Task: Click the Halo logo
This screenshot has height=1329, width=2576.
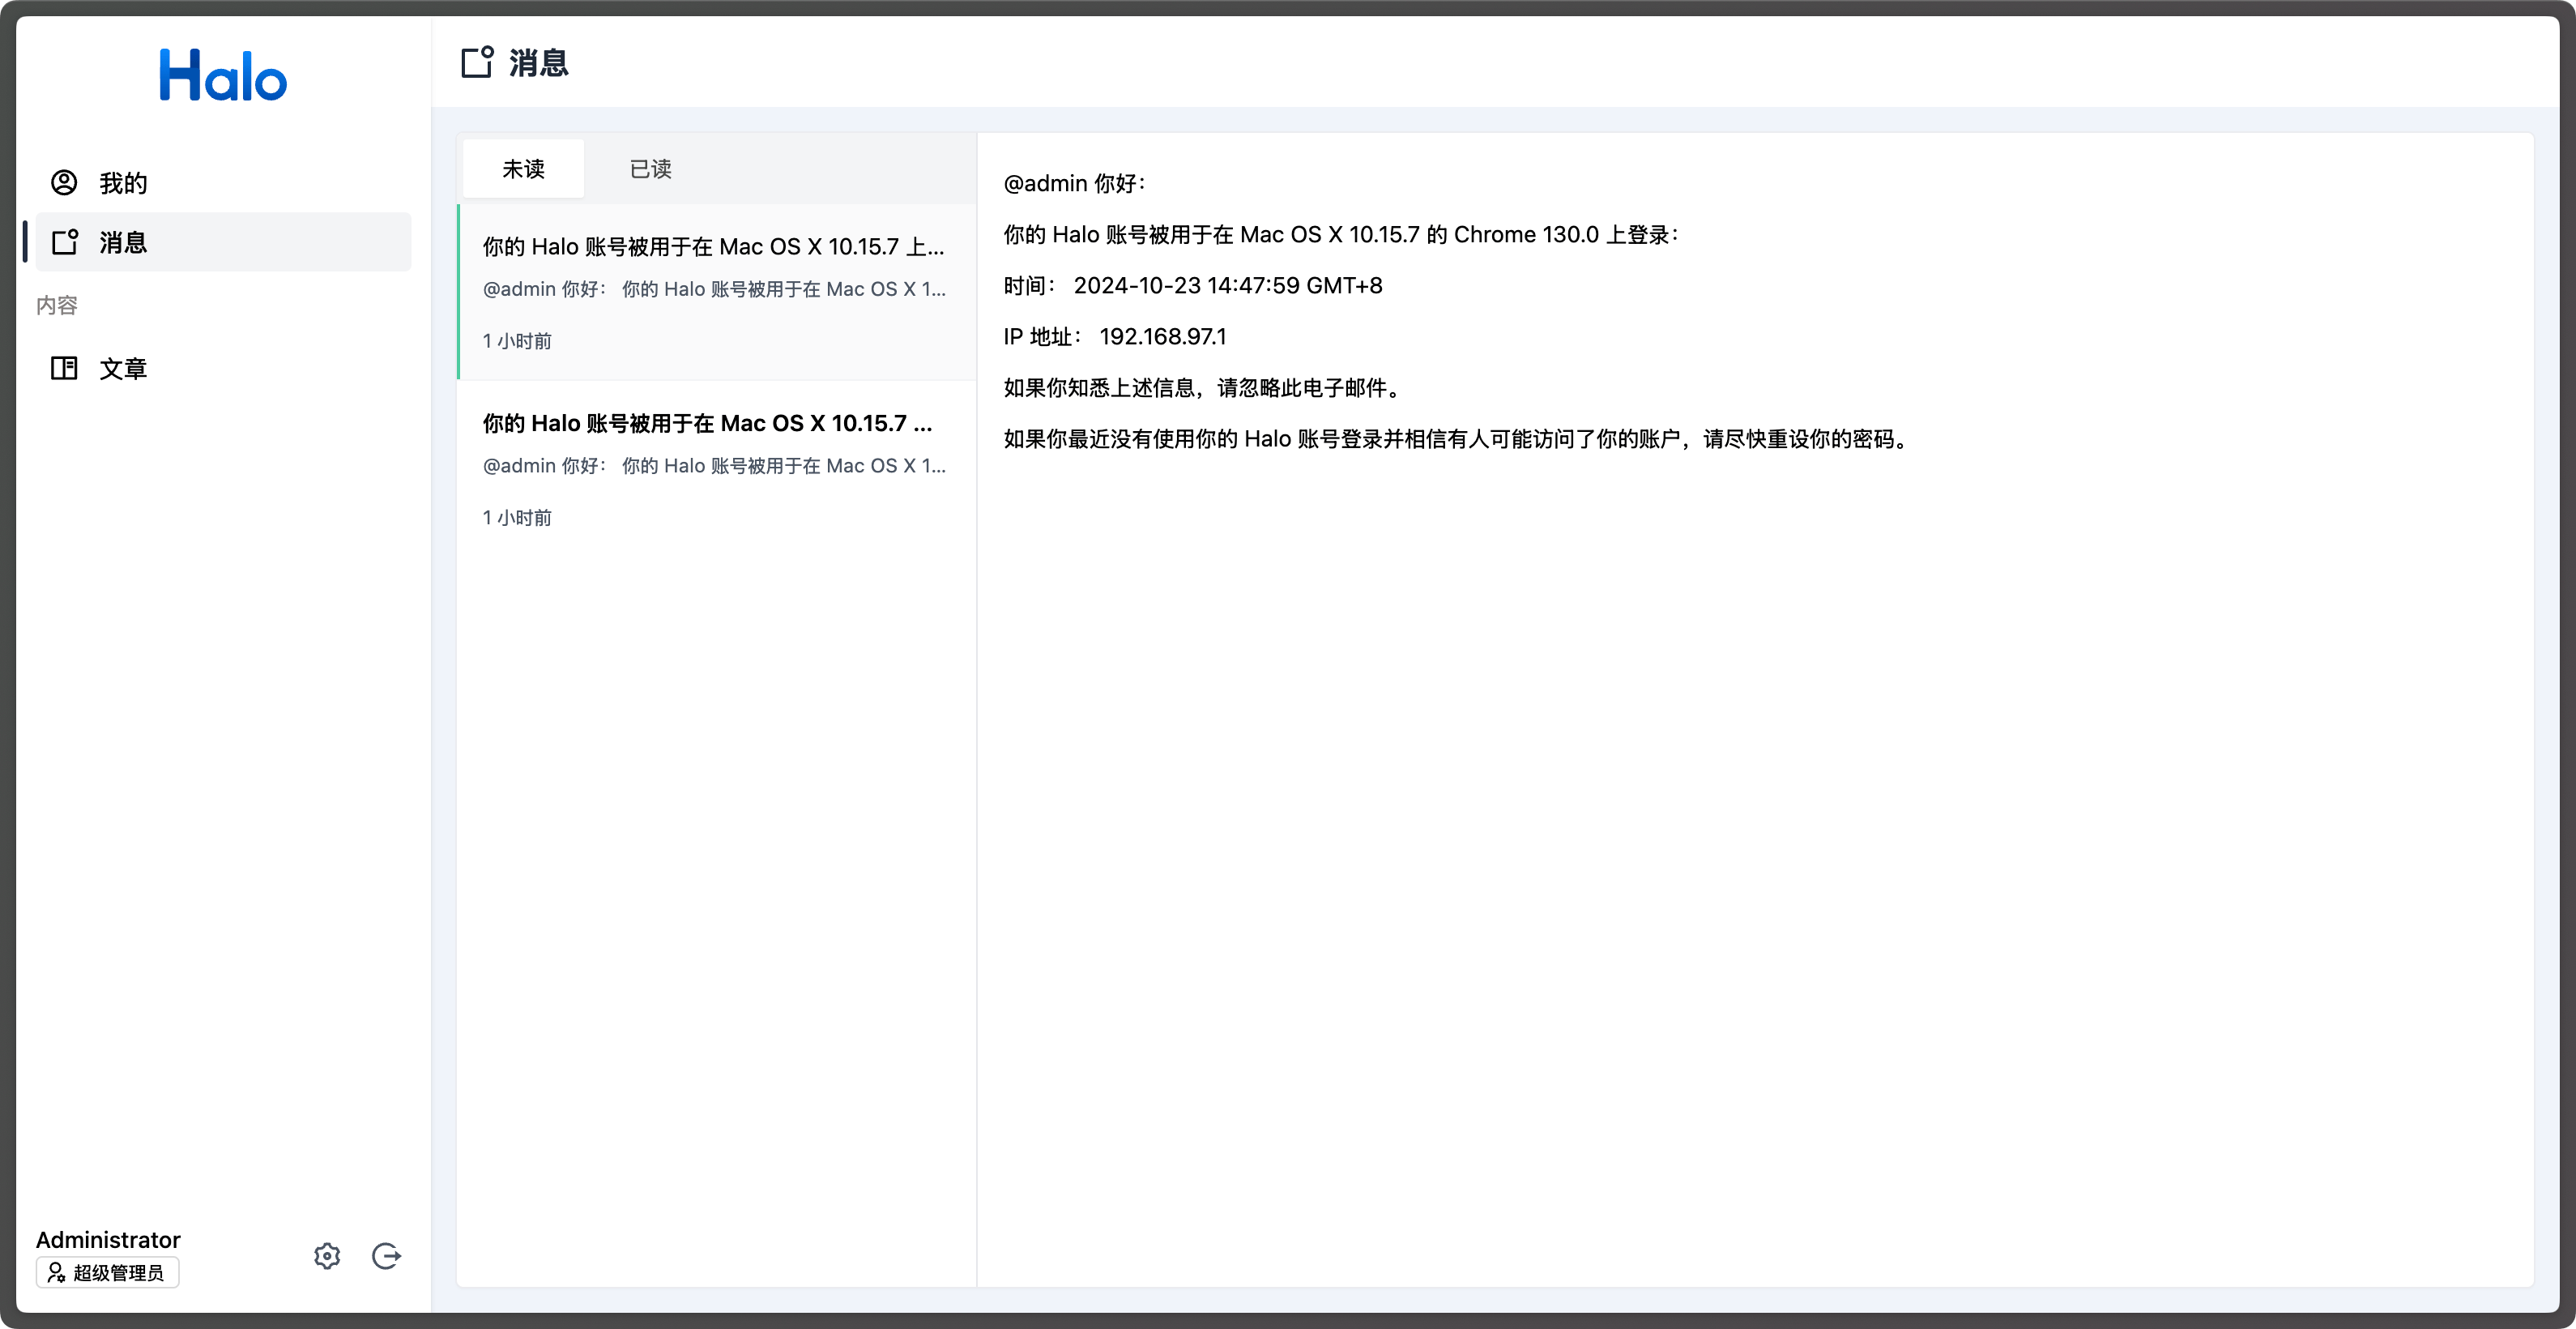Action: point(223,75)
